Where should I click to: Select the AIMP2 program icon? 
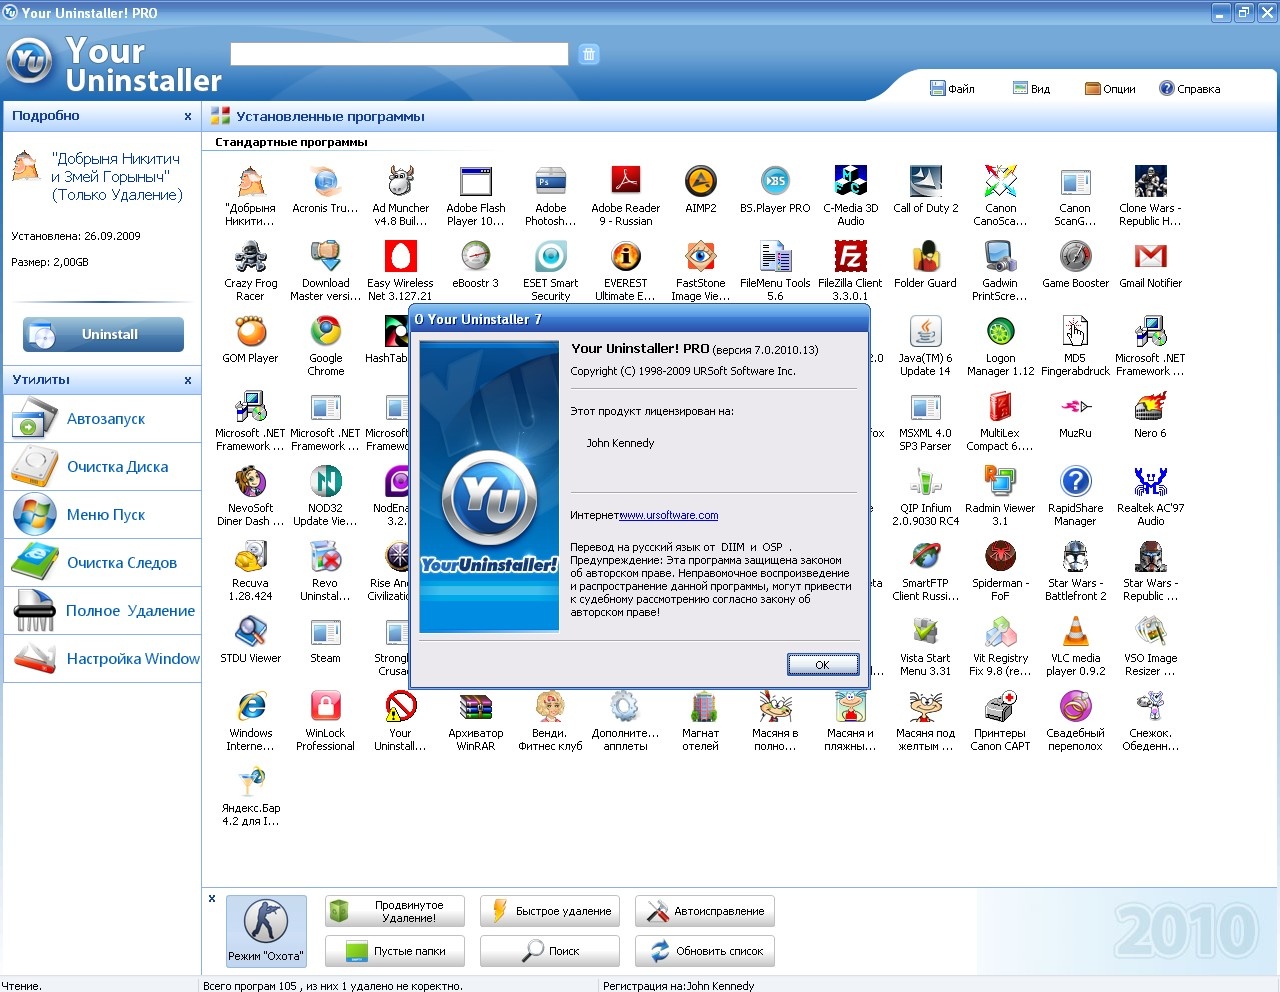[700, 182]
